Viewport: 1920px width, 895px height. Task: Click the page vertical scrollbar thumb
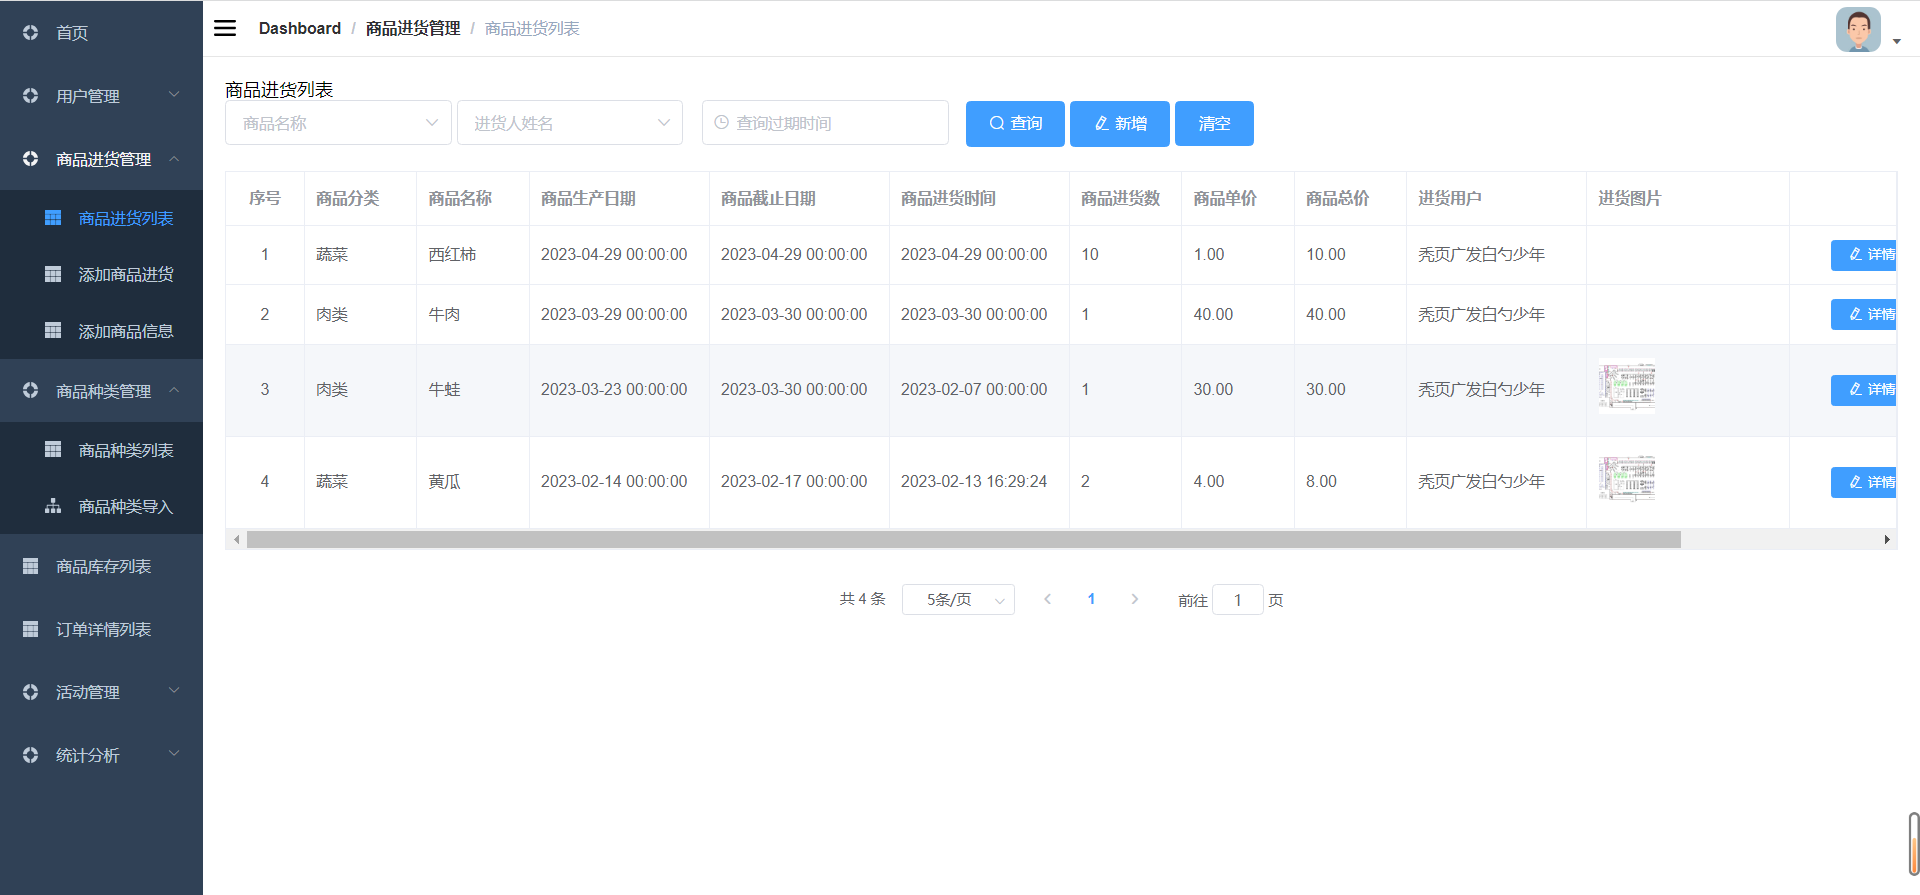point(1913,844)
